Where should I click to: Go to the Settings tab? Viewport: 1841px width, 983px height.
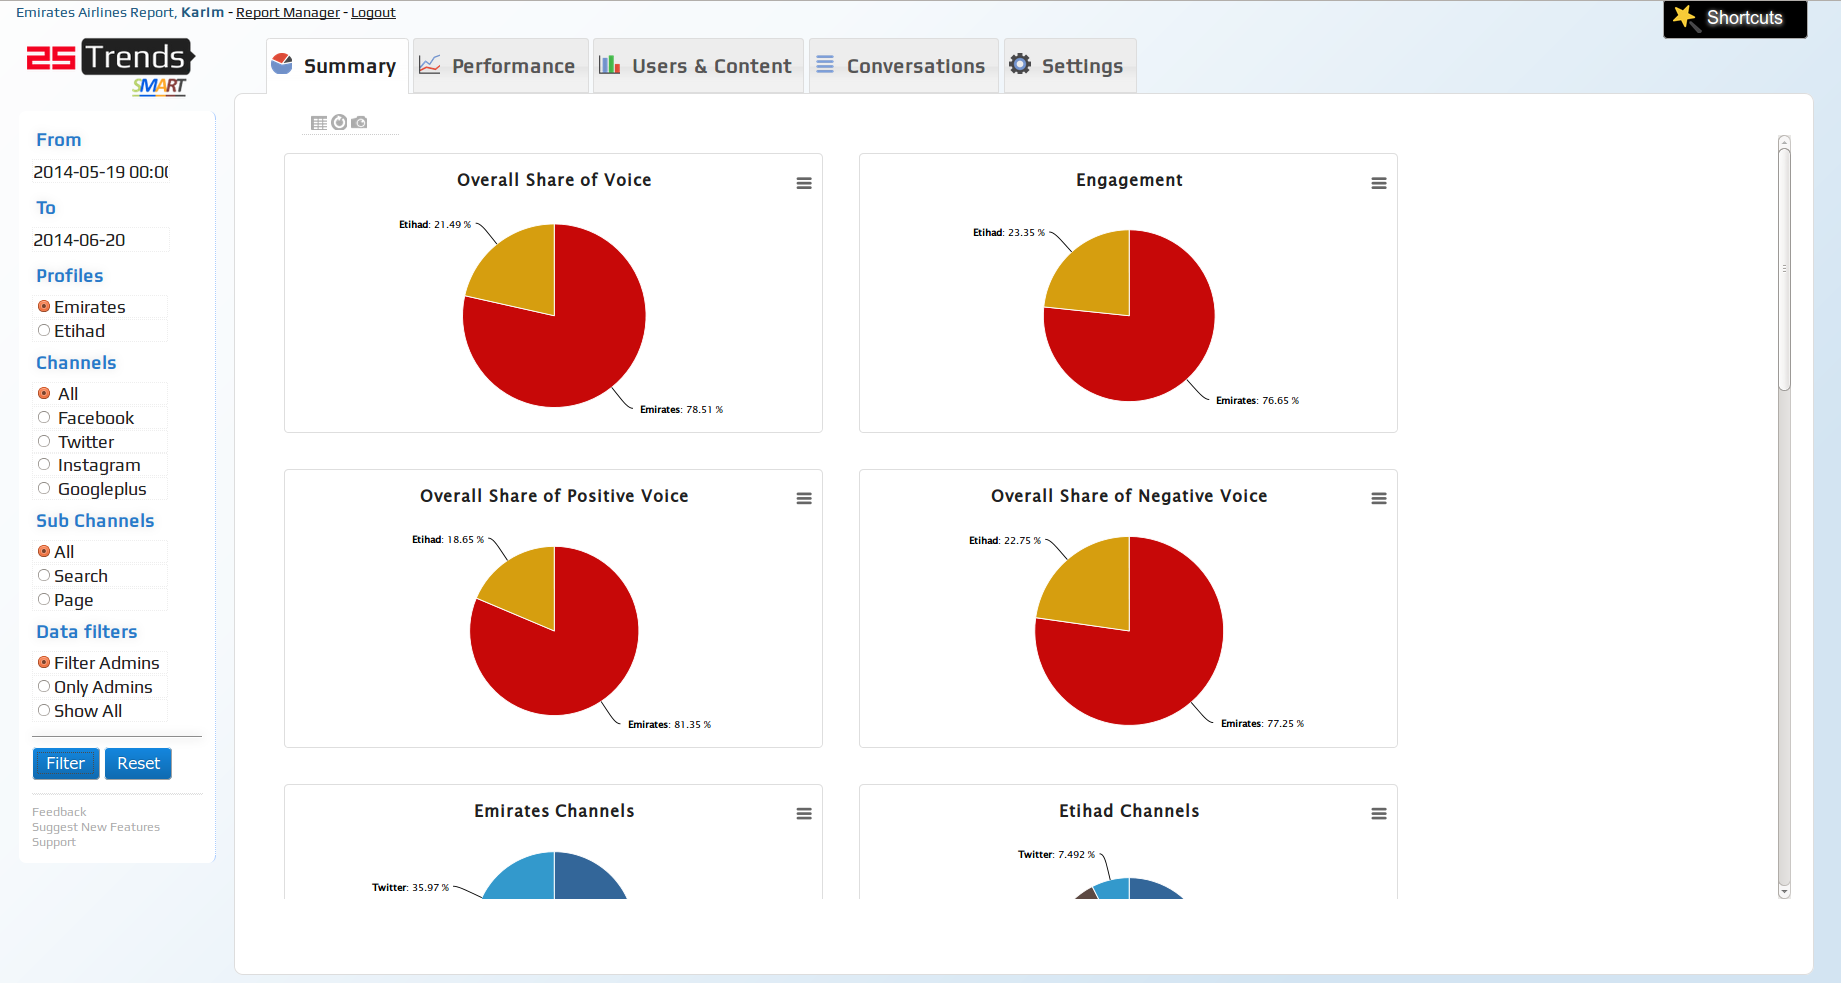[x=1069, y=66]
